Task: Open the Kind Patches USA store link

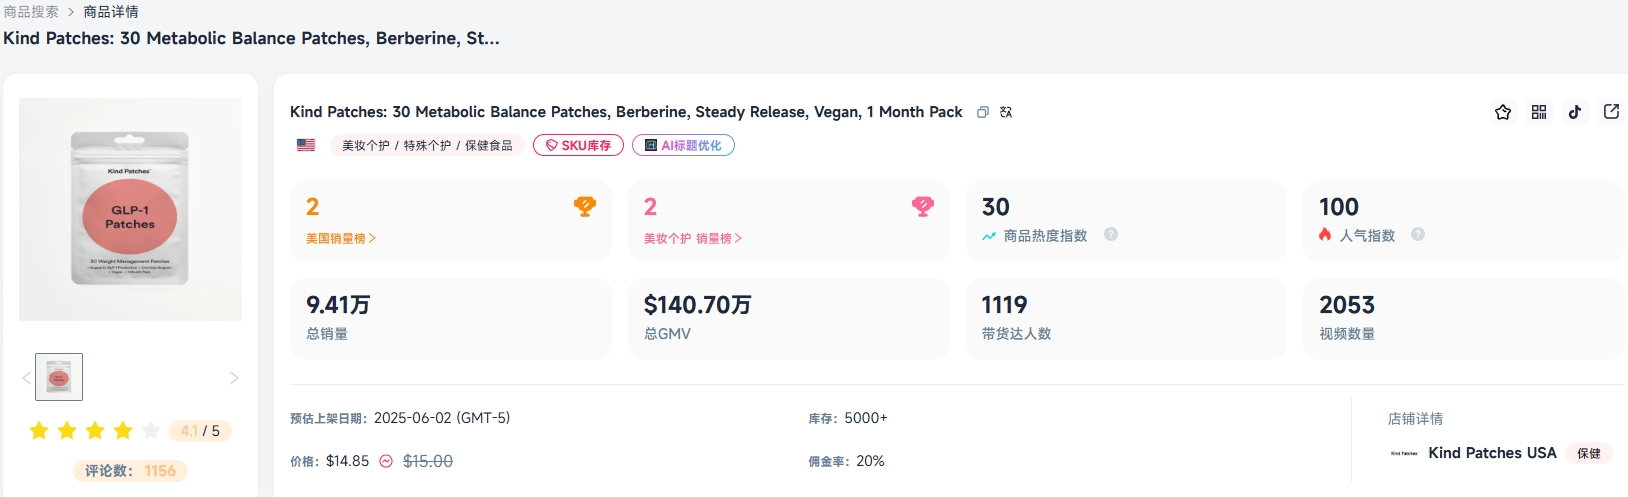Action: (x=1492, y=453)
